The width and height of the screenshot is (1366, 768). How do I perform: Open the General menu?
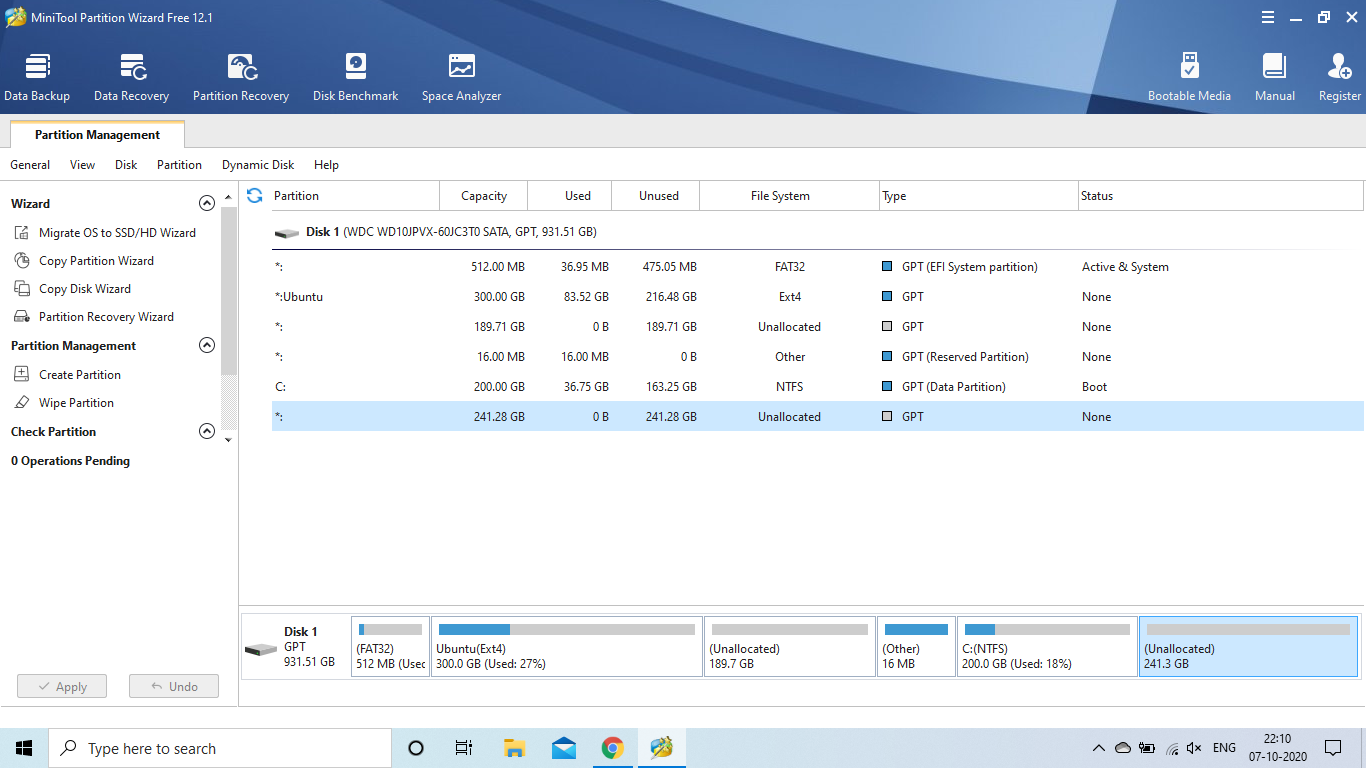[30, 165]
